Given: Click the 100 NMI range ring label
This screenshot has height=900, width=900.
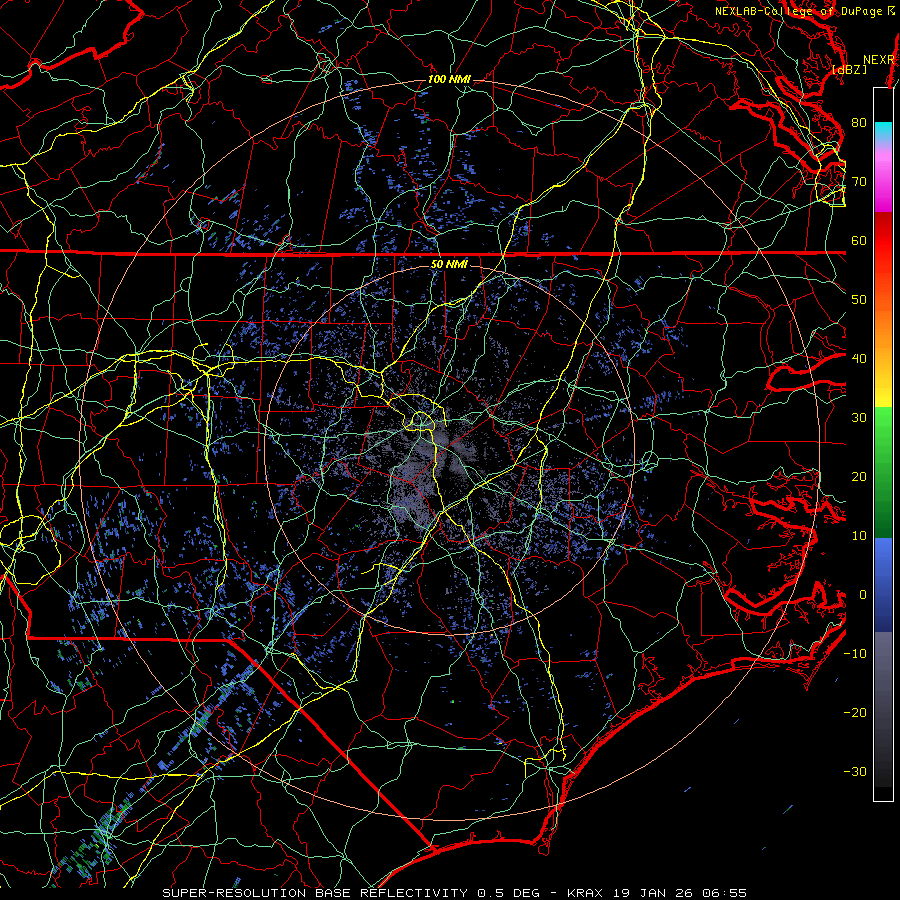Looking at the screenshot, I should tap(449, 79).
